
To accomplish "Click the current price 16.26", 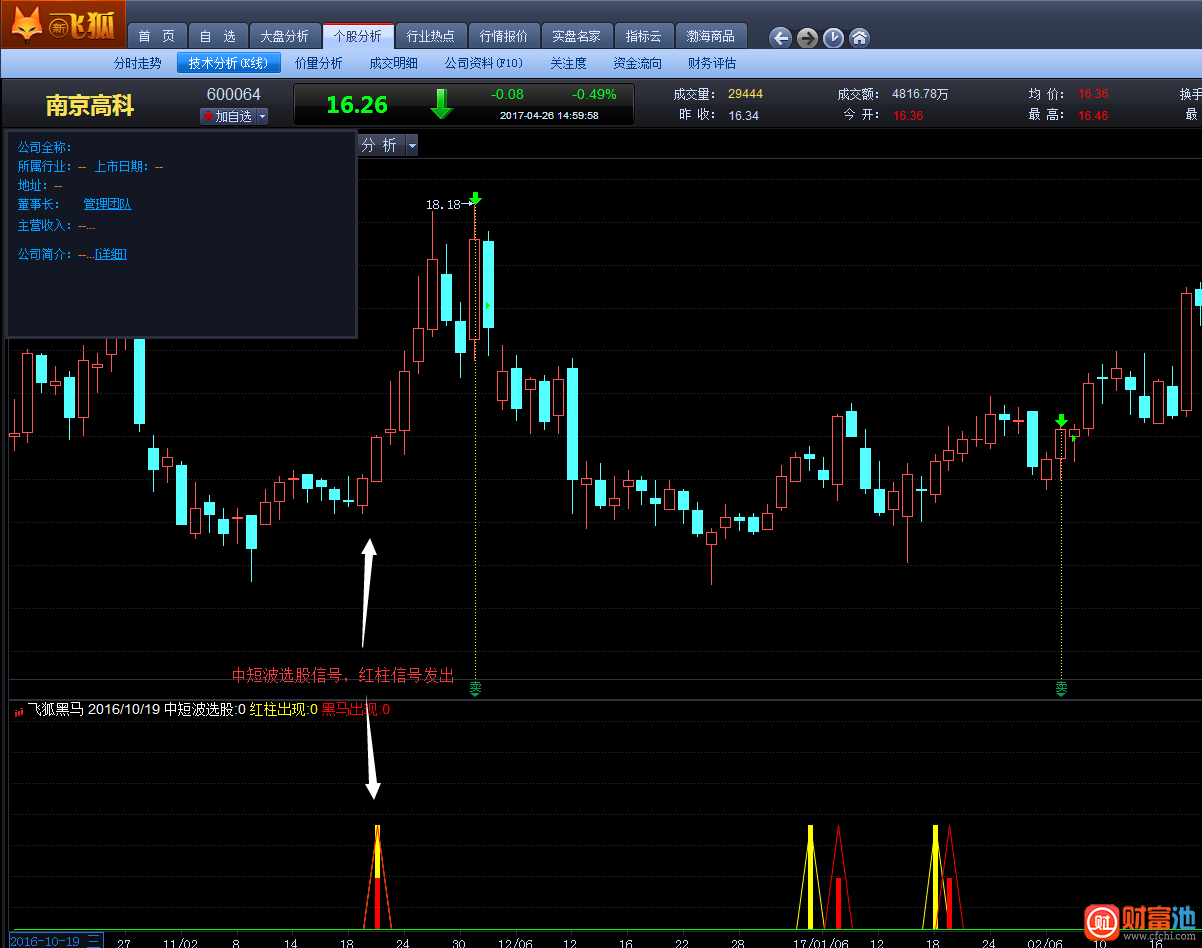I will click(357, 105).
